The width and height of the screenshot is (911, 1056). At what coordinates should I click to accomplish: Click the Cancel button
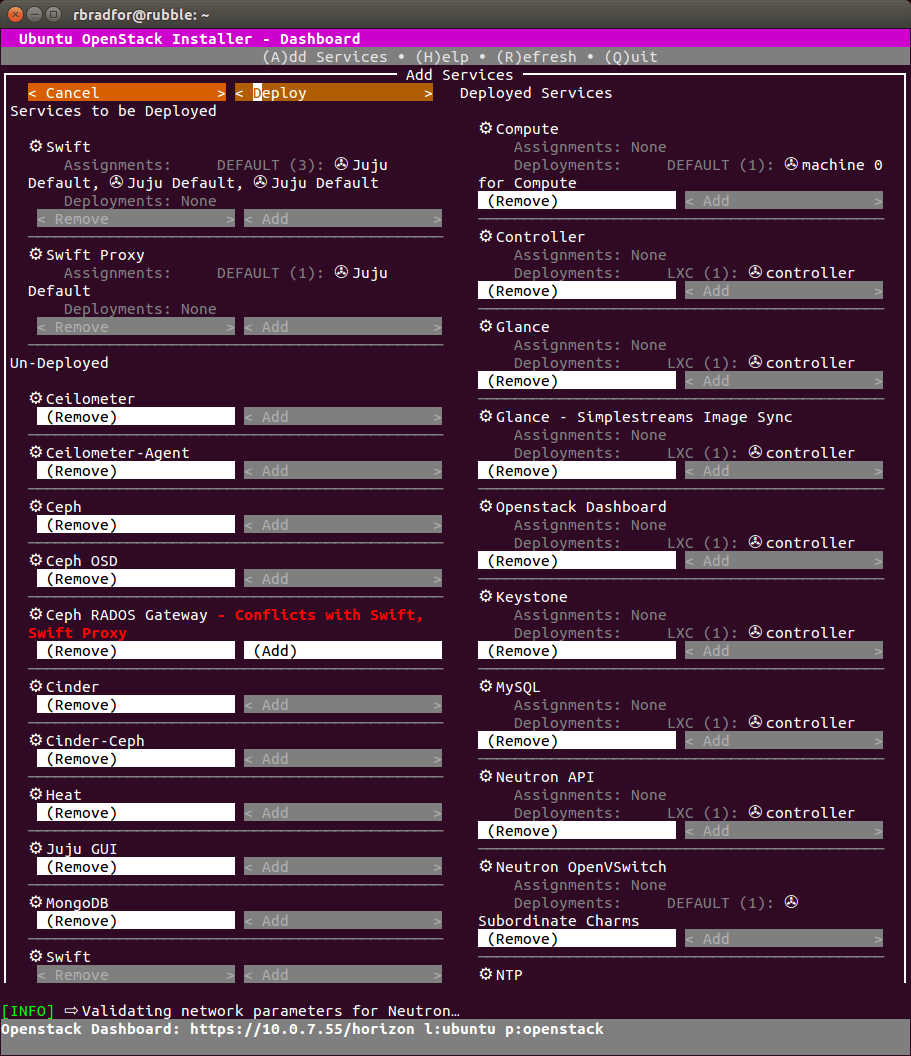[127, 92]
